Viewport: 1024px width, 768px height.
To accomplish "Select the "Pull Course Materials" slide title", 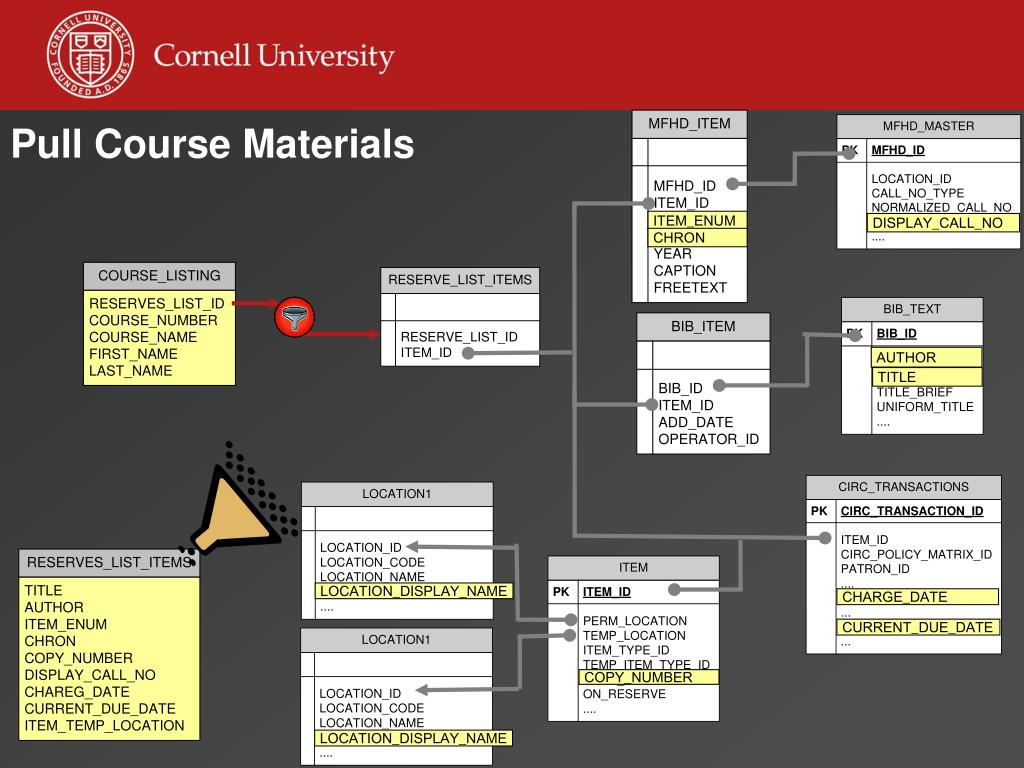I will pyautogui.click(x=213, y=144).
